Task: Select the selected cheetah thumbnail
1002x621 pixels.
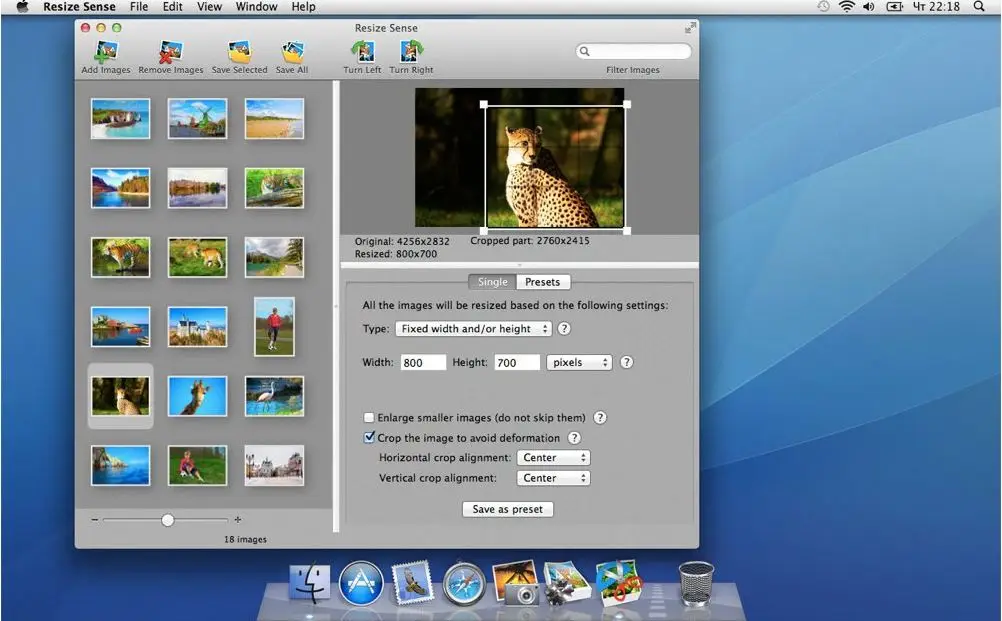Action: click(120, 396)
